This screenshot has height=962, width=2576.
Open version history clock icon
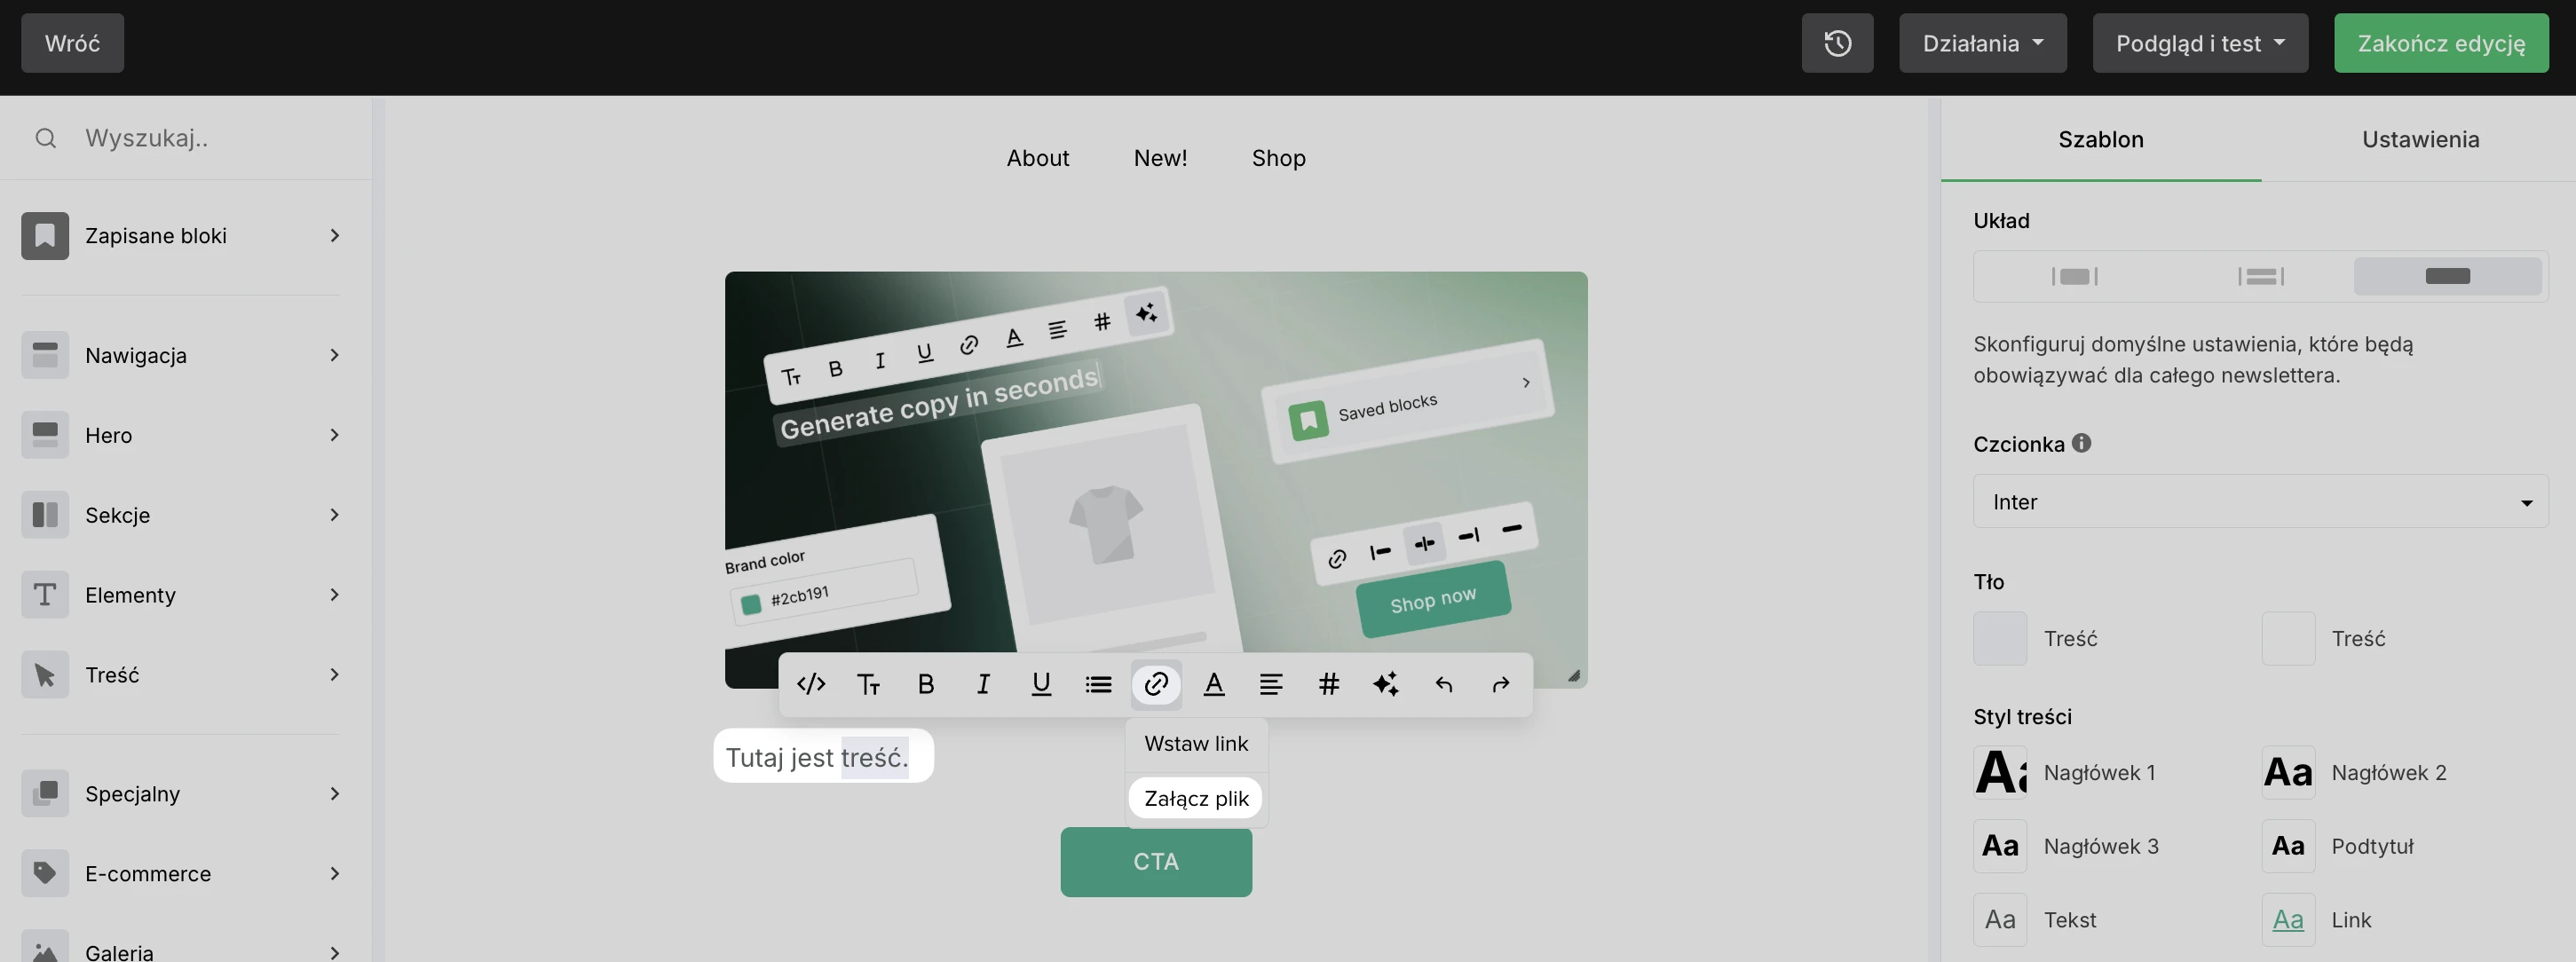coord(1837,43)
